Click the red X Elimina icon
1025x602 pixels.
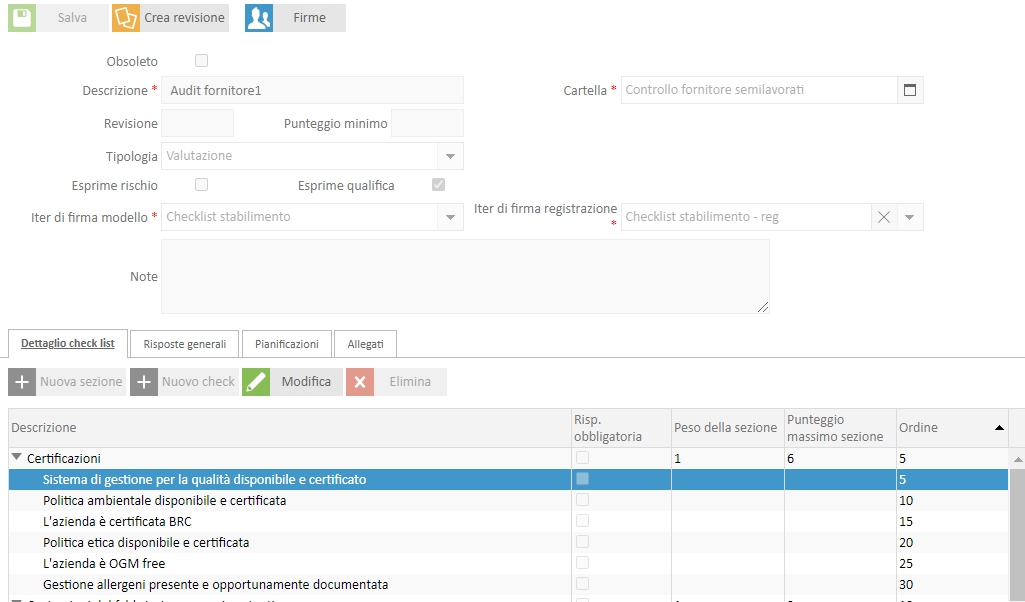[360, 382]
